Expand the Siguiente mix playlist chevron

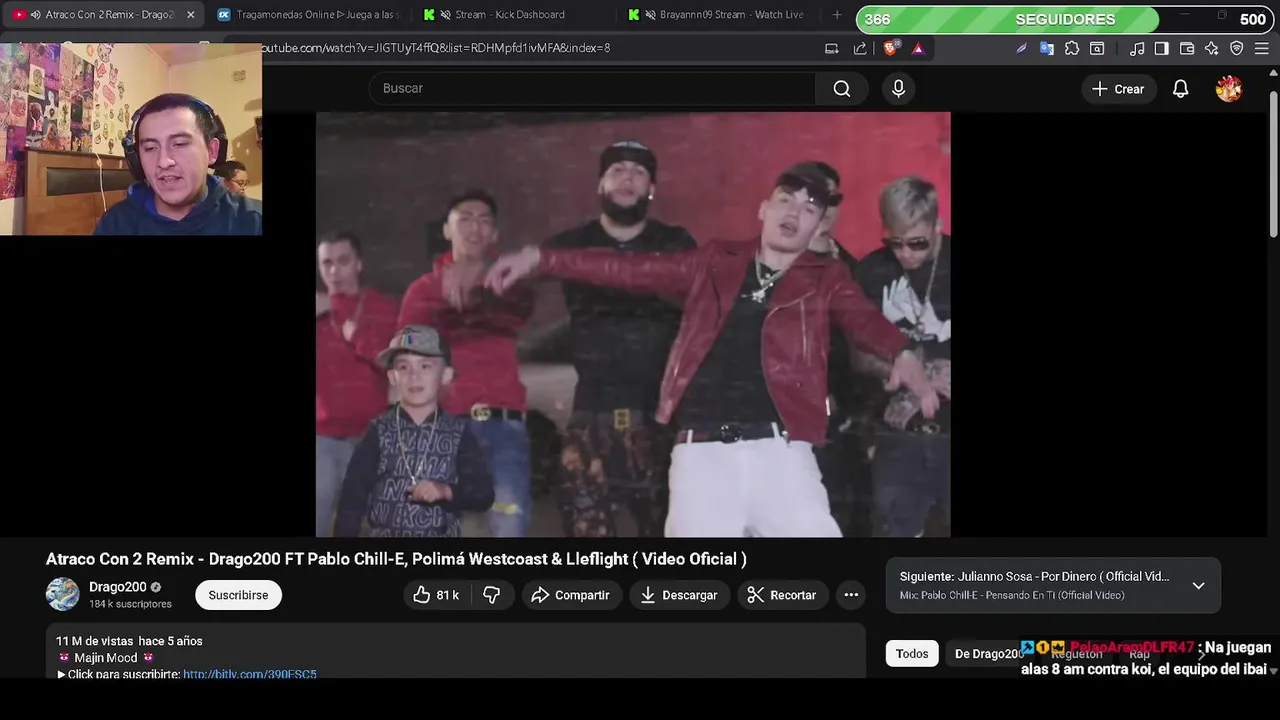click(1198, 586)
